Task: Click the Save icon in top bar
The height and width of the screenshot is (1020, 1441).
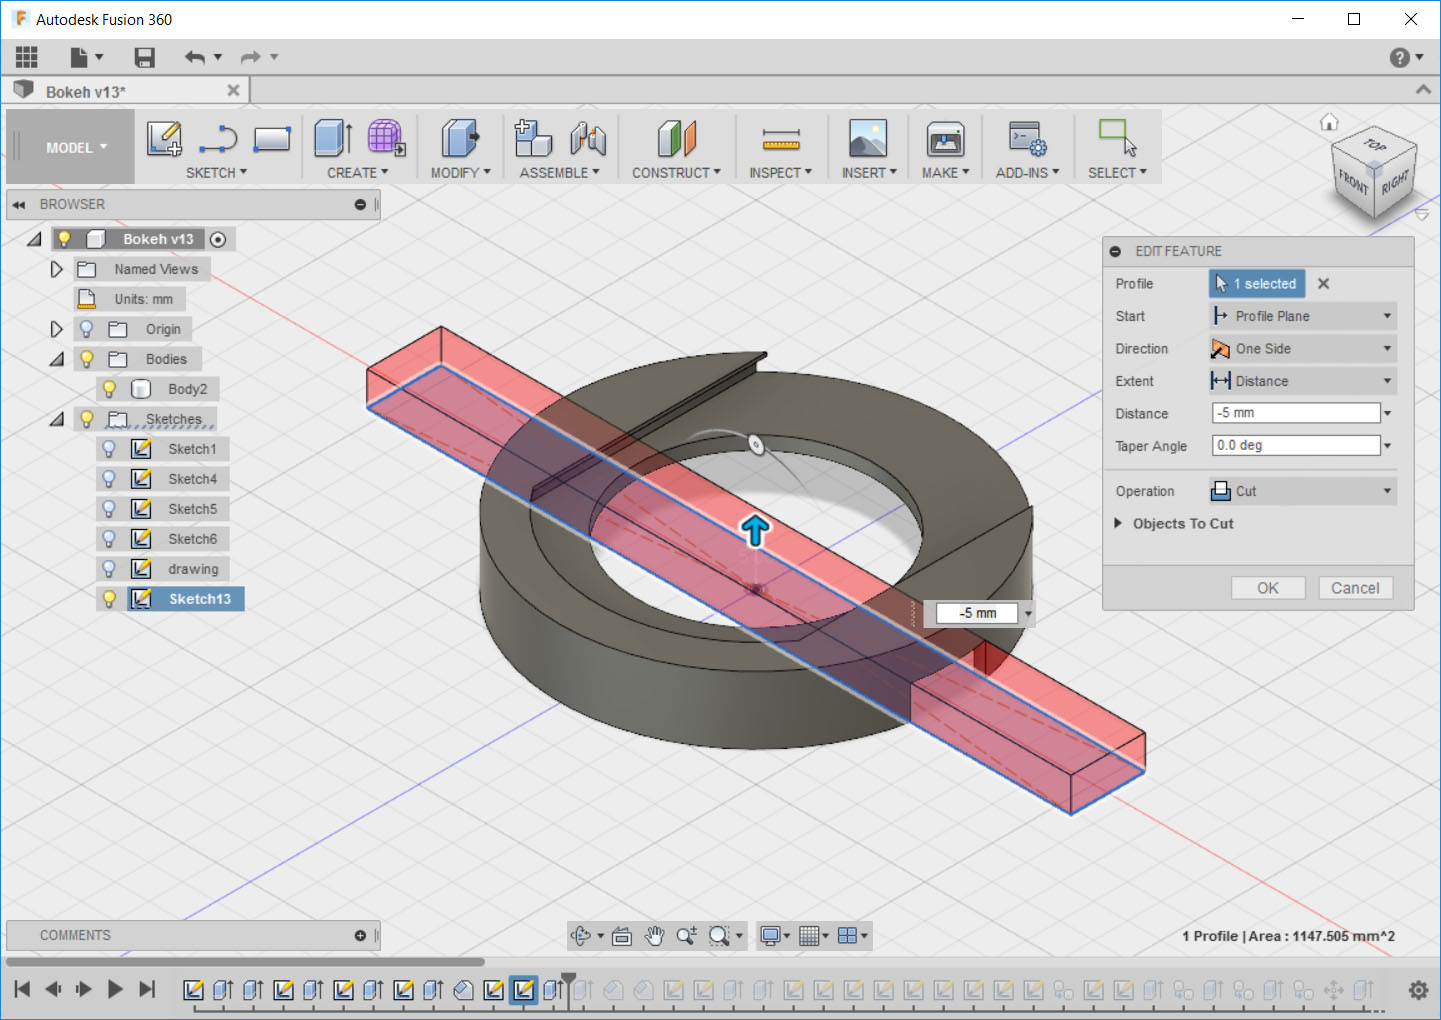Action: click(145, 57)
